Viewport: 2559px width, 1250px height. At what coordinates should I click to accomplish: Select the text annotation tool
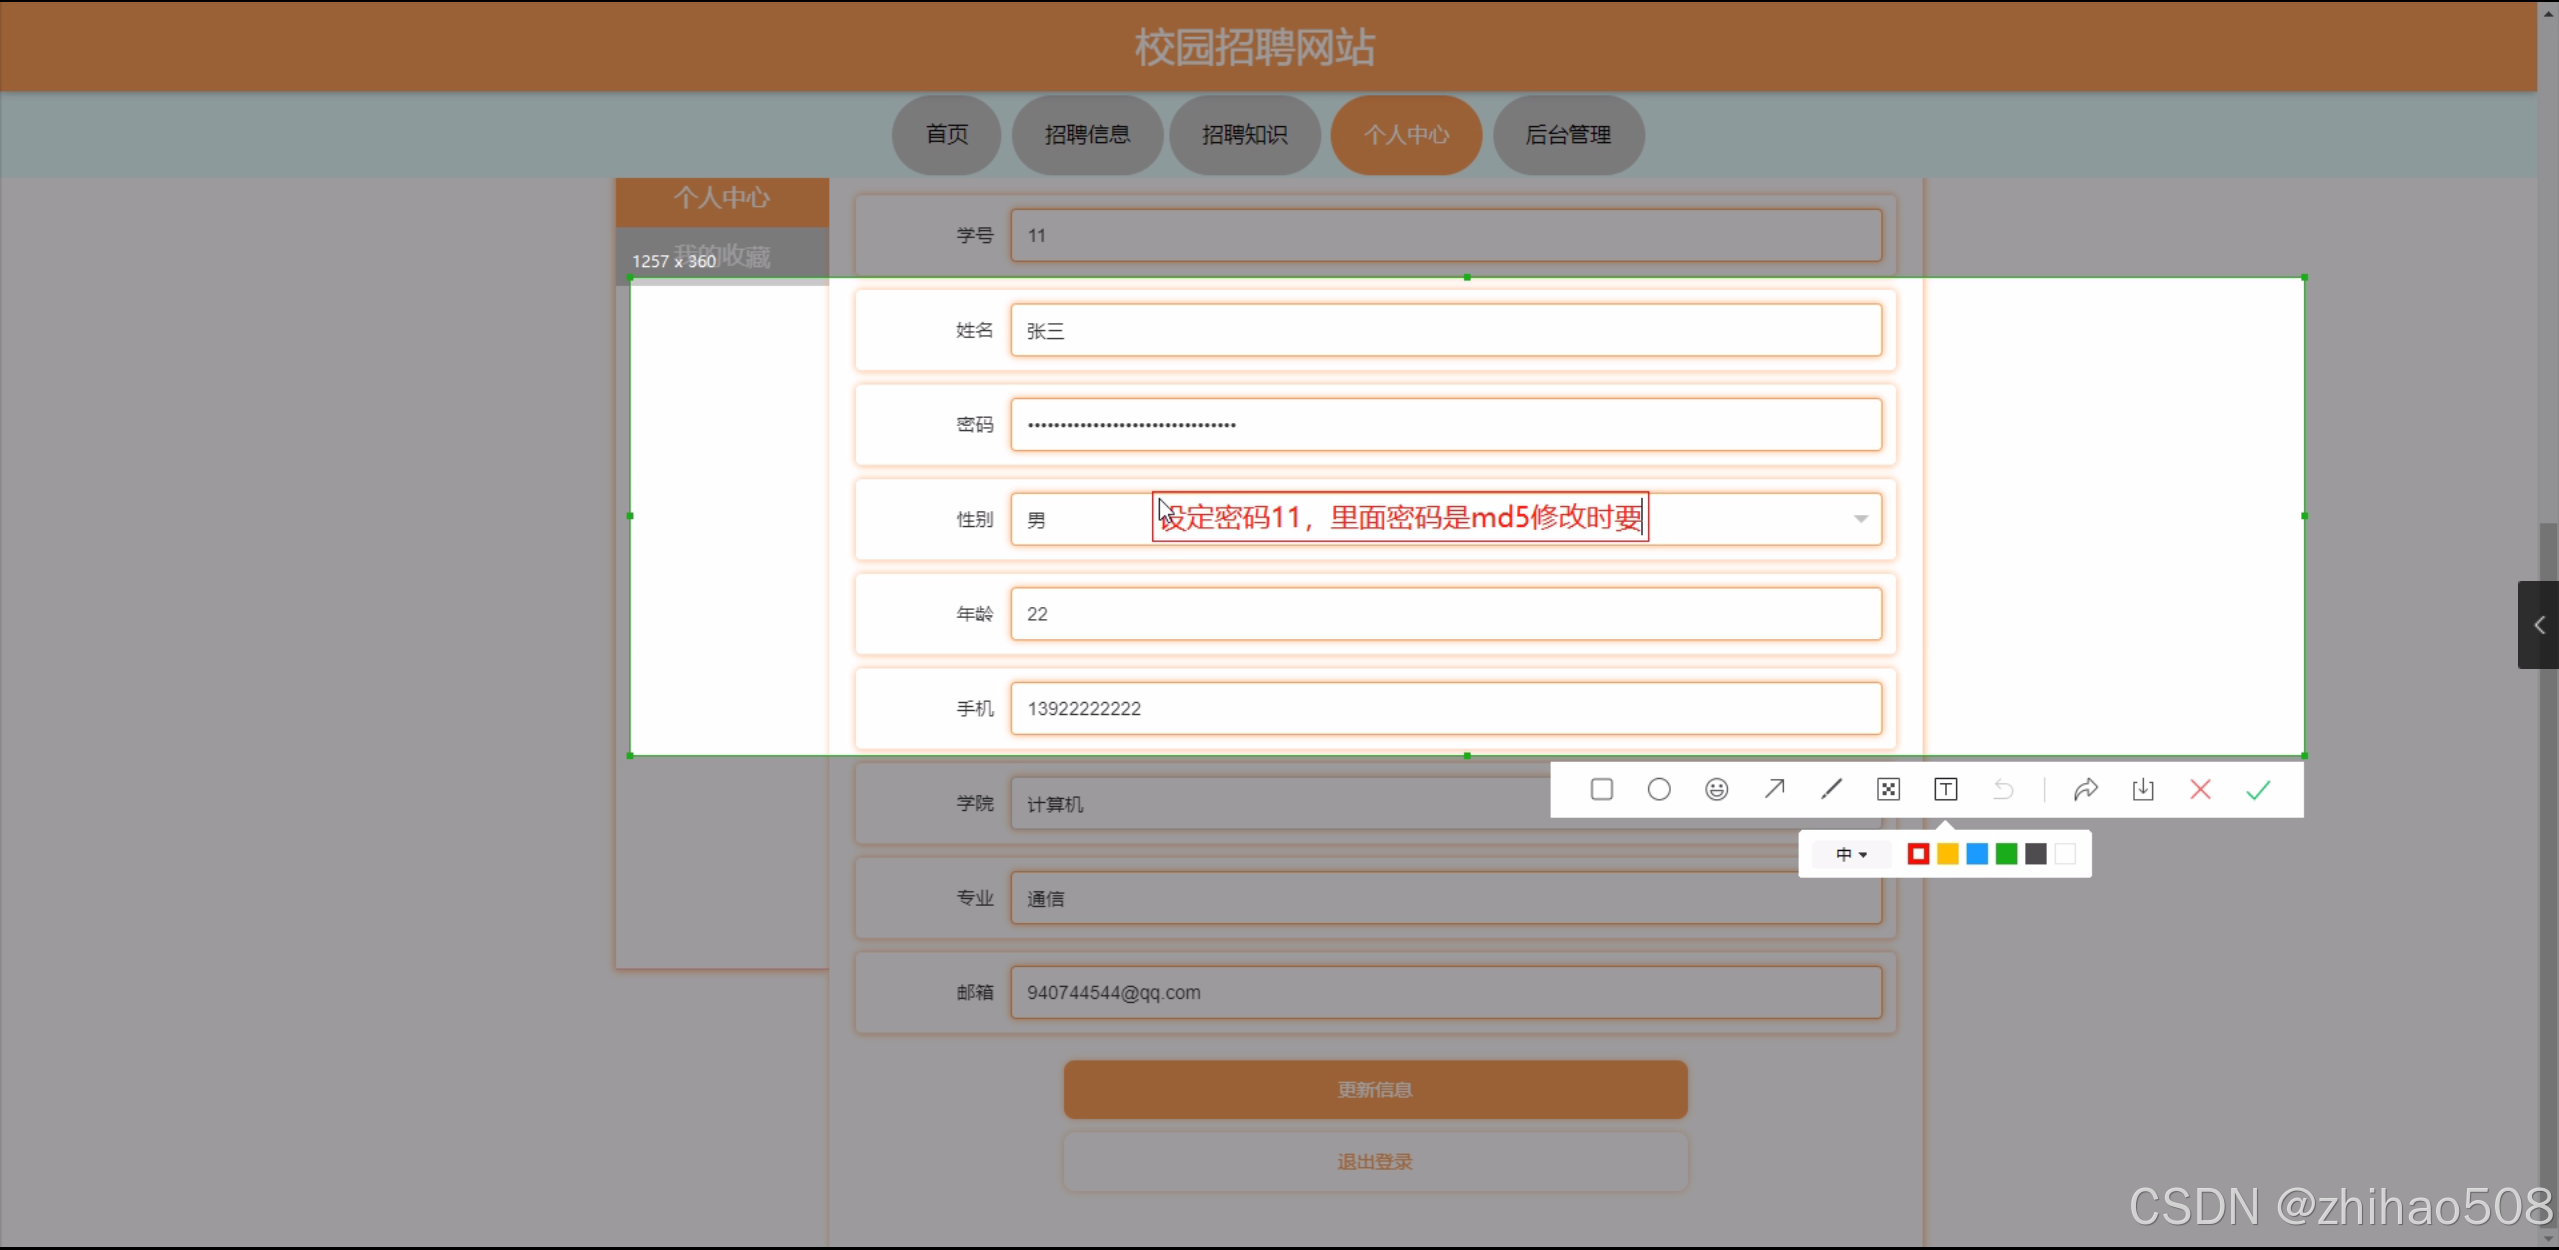1945,790
